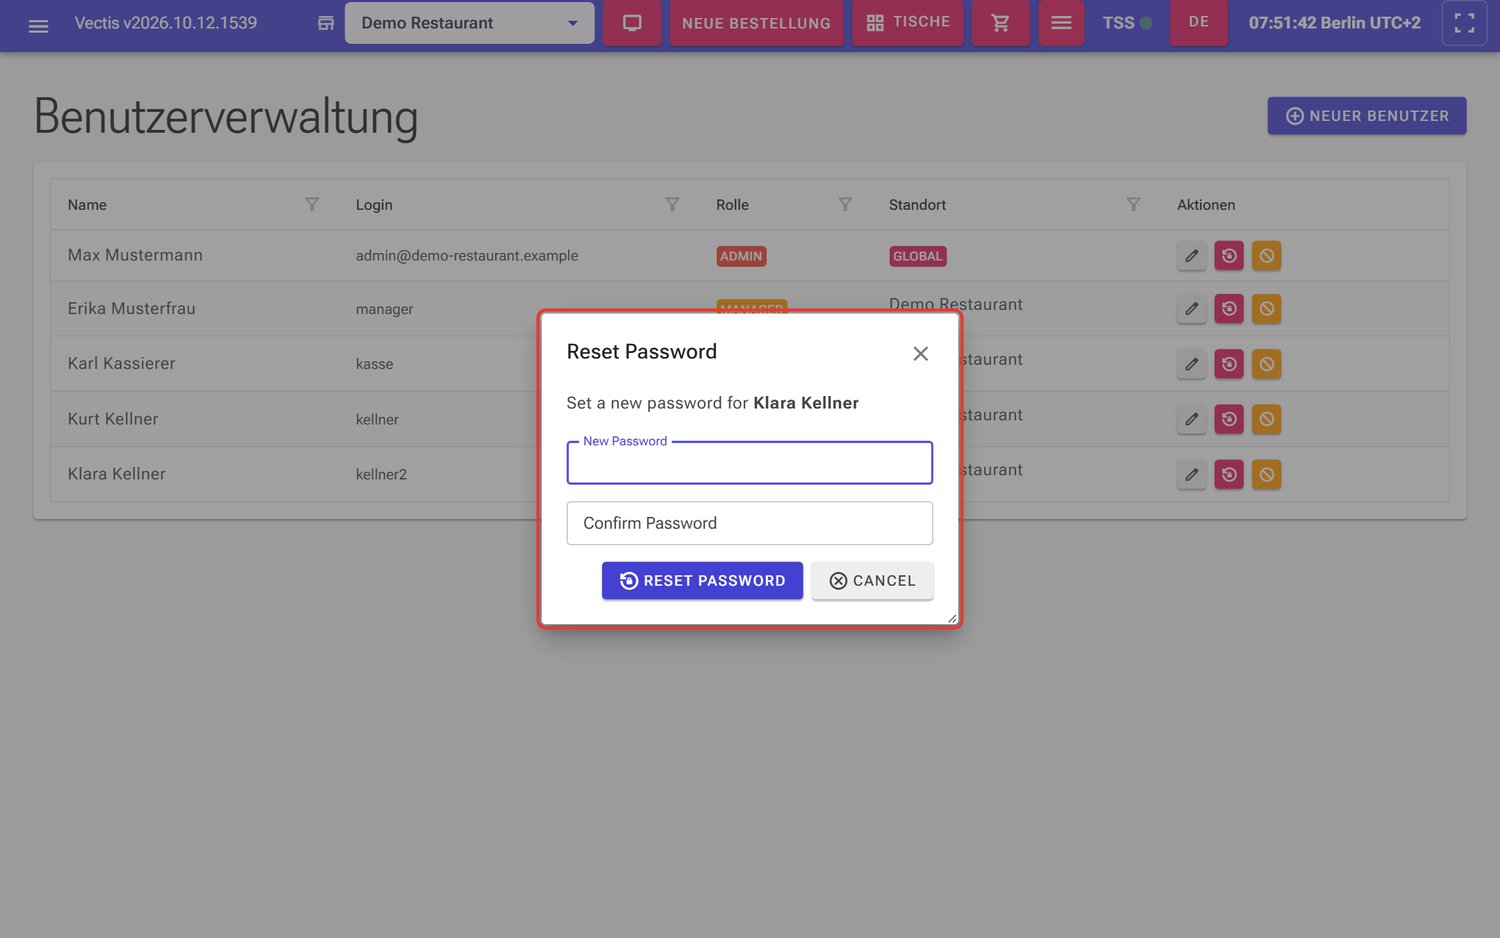Click the ADMIN role badge
This screenshot has height=938, width=1500.
pyautogui.click(x=741, y=256)
